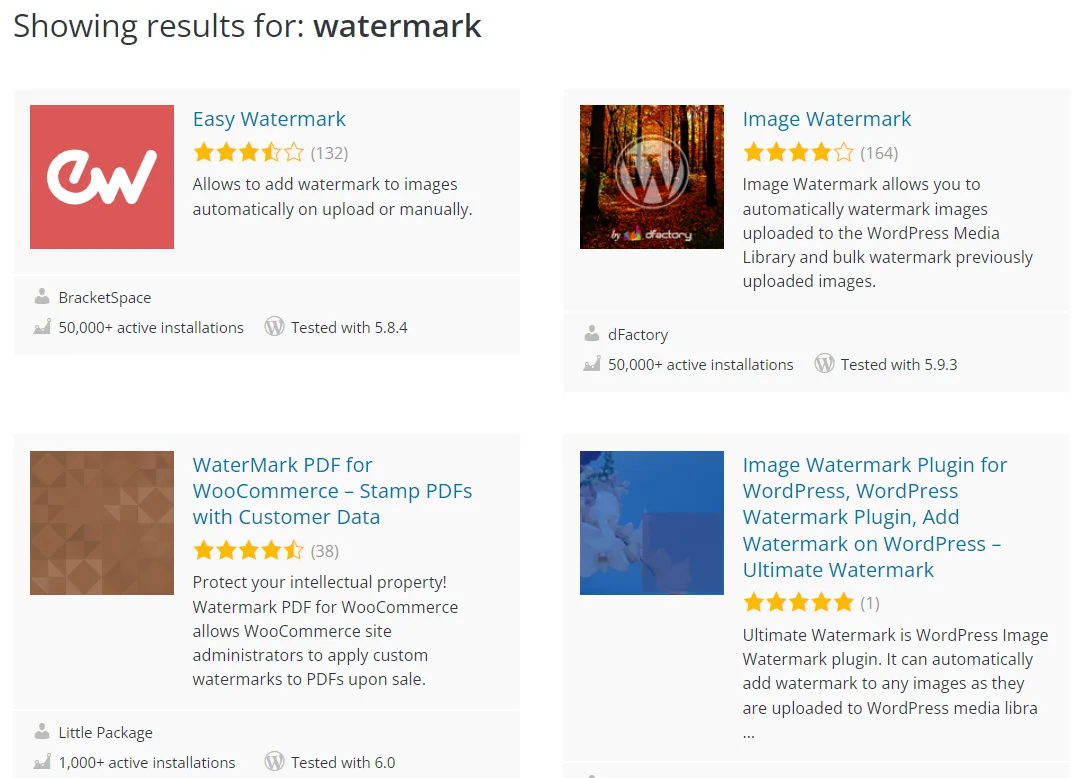
Task: Click Image Watermark star rating
Action: 798,153
